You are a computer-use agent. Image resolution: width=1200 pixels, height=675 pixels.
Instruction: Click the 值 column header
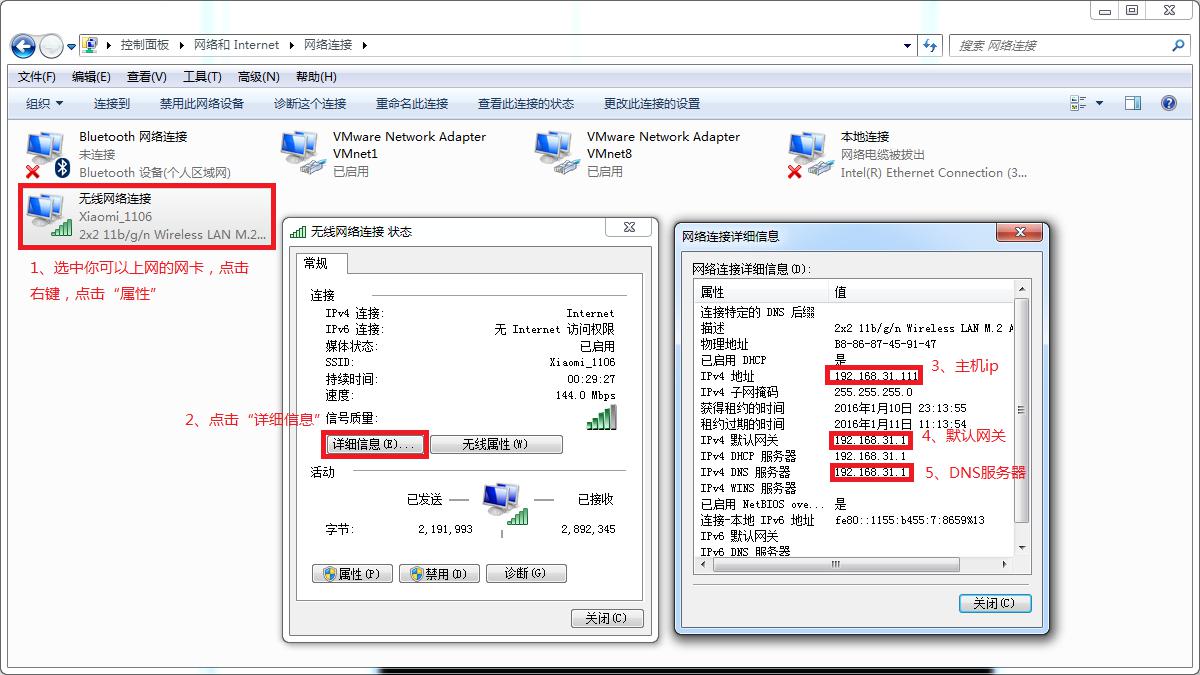point(921,292)
